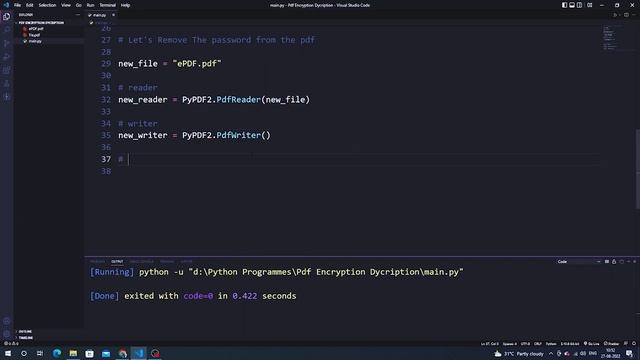
Task: Change line ending via CRLF status item
Action: tap(538, 344)
